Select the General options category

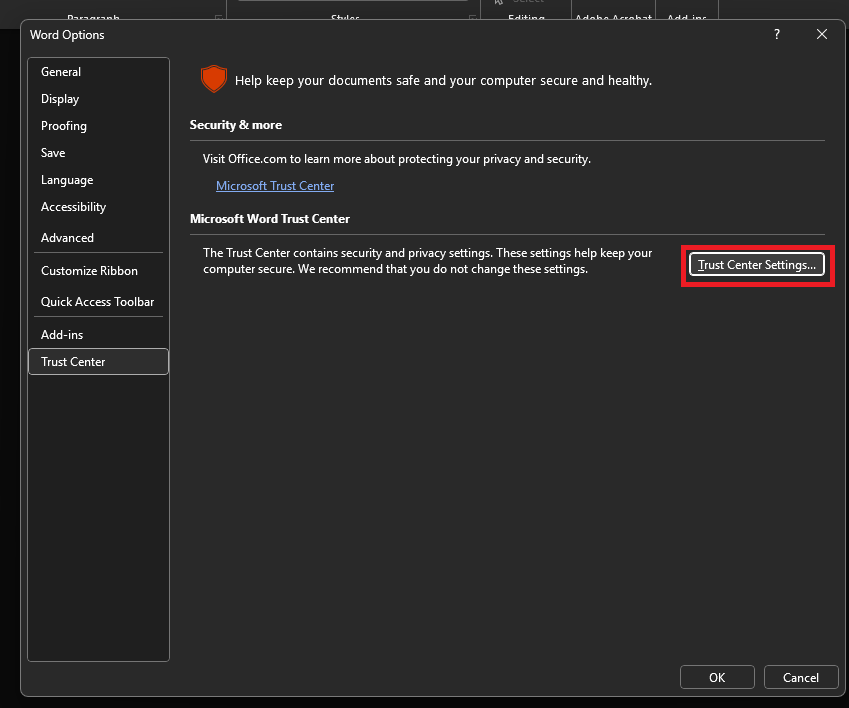click(x=61, y=72)
